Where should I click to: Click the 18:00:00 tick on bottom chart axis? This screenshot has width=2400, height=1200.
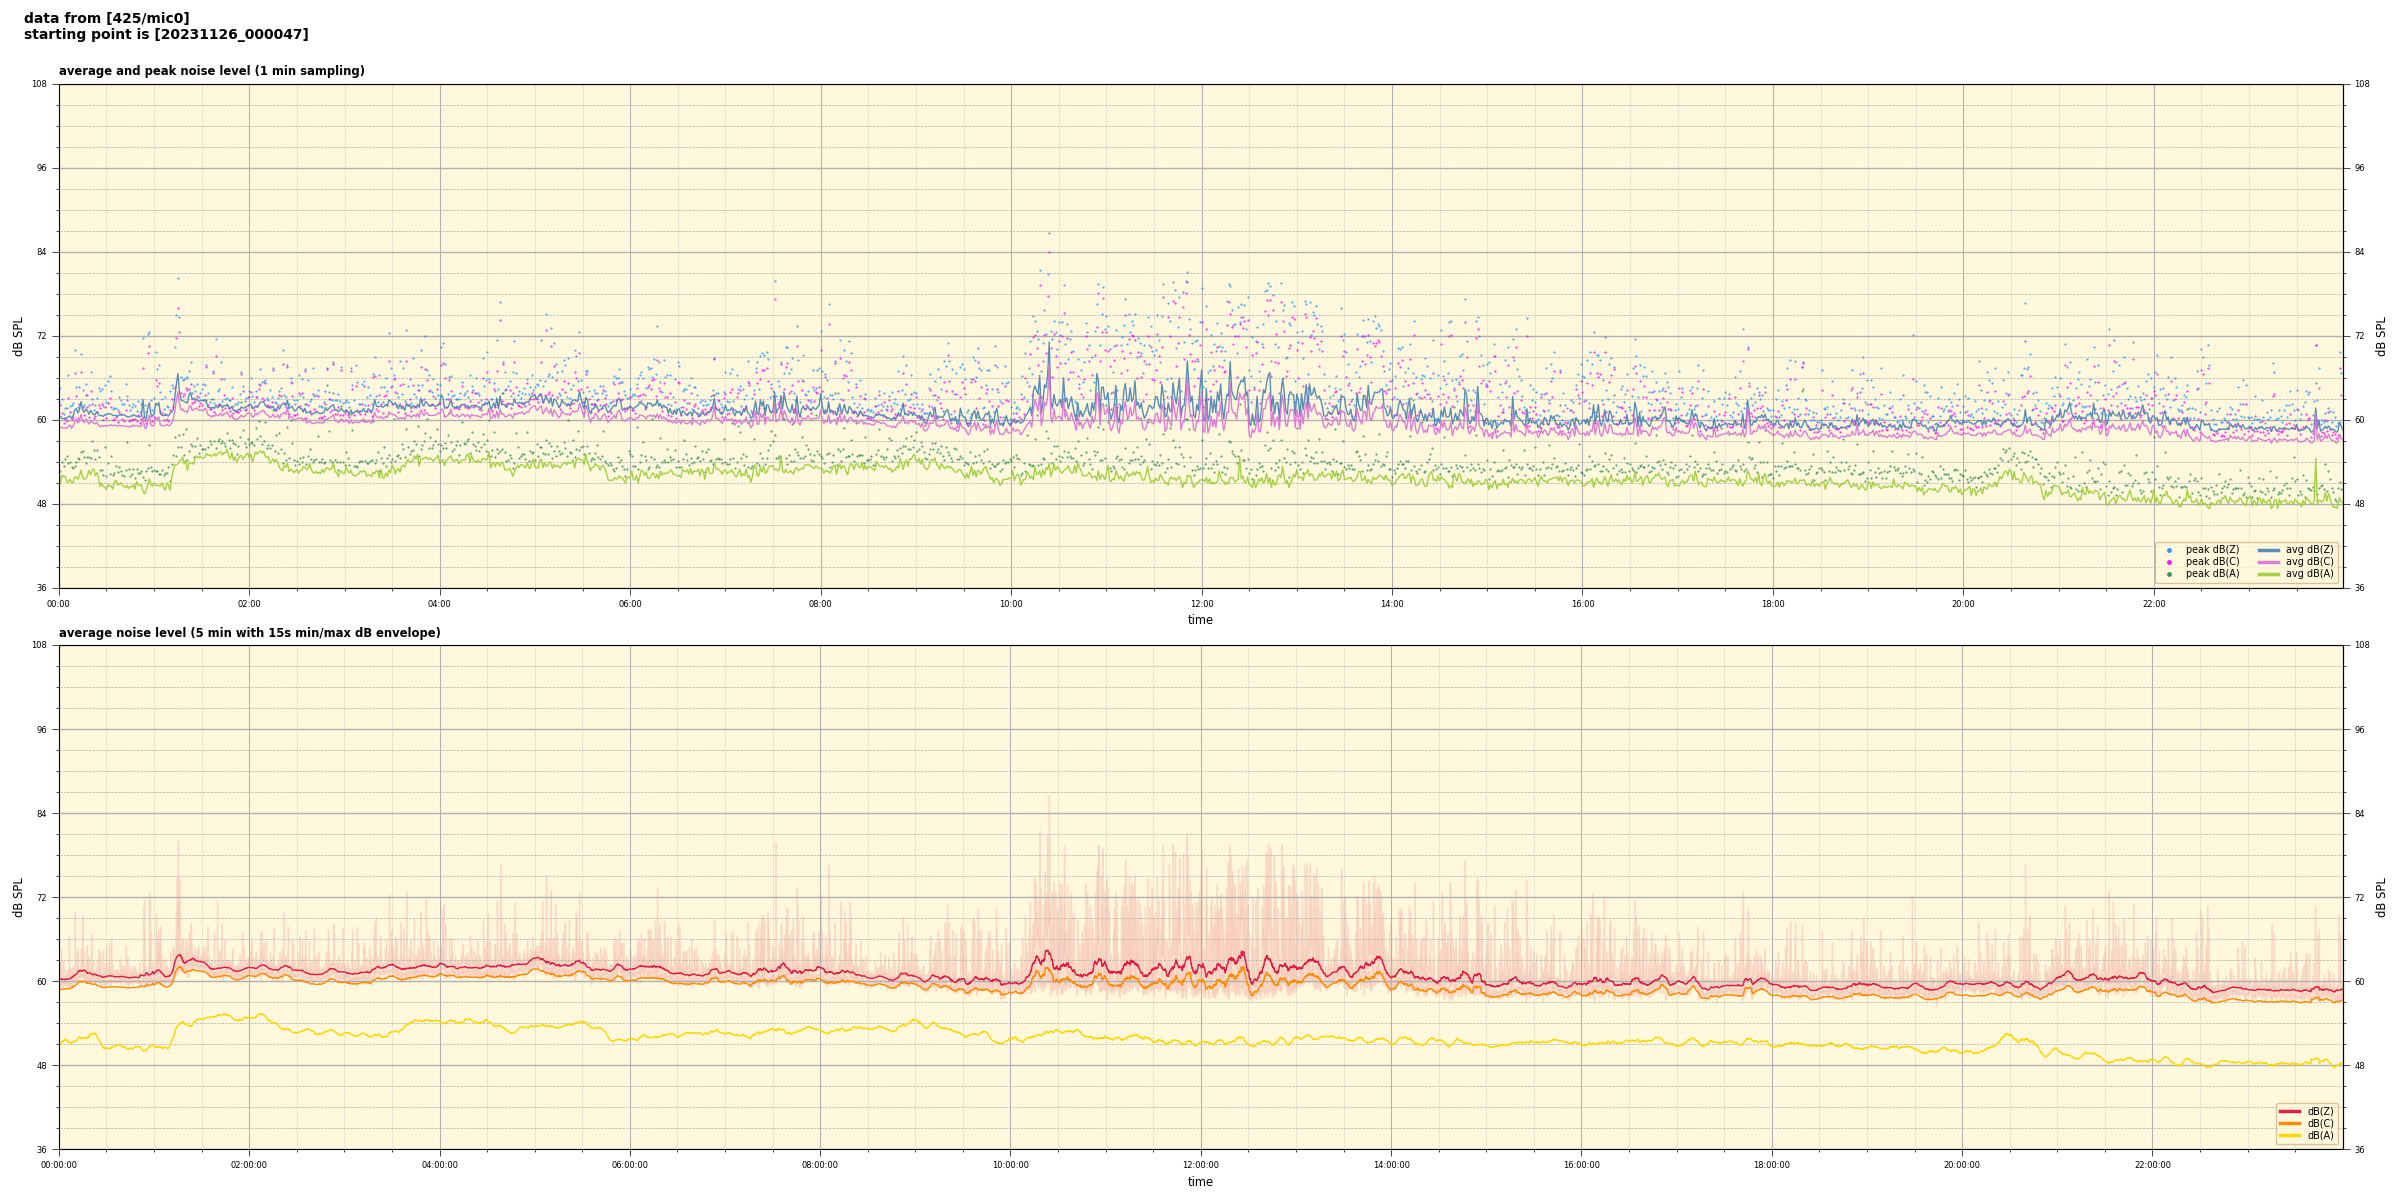(x=1772, y=1165)
